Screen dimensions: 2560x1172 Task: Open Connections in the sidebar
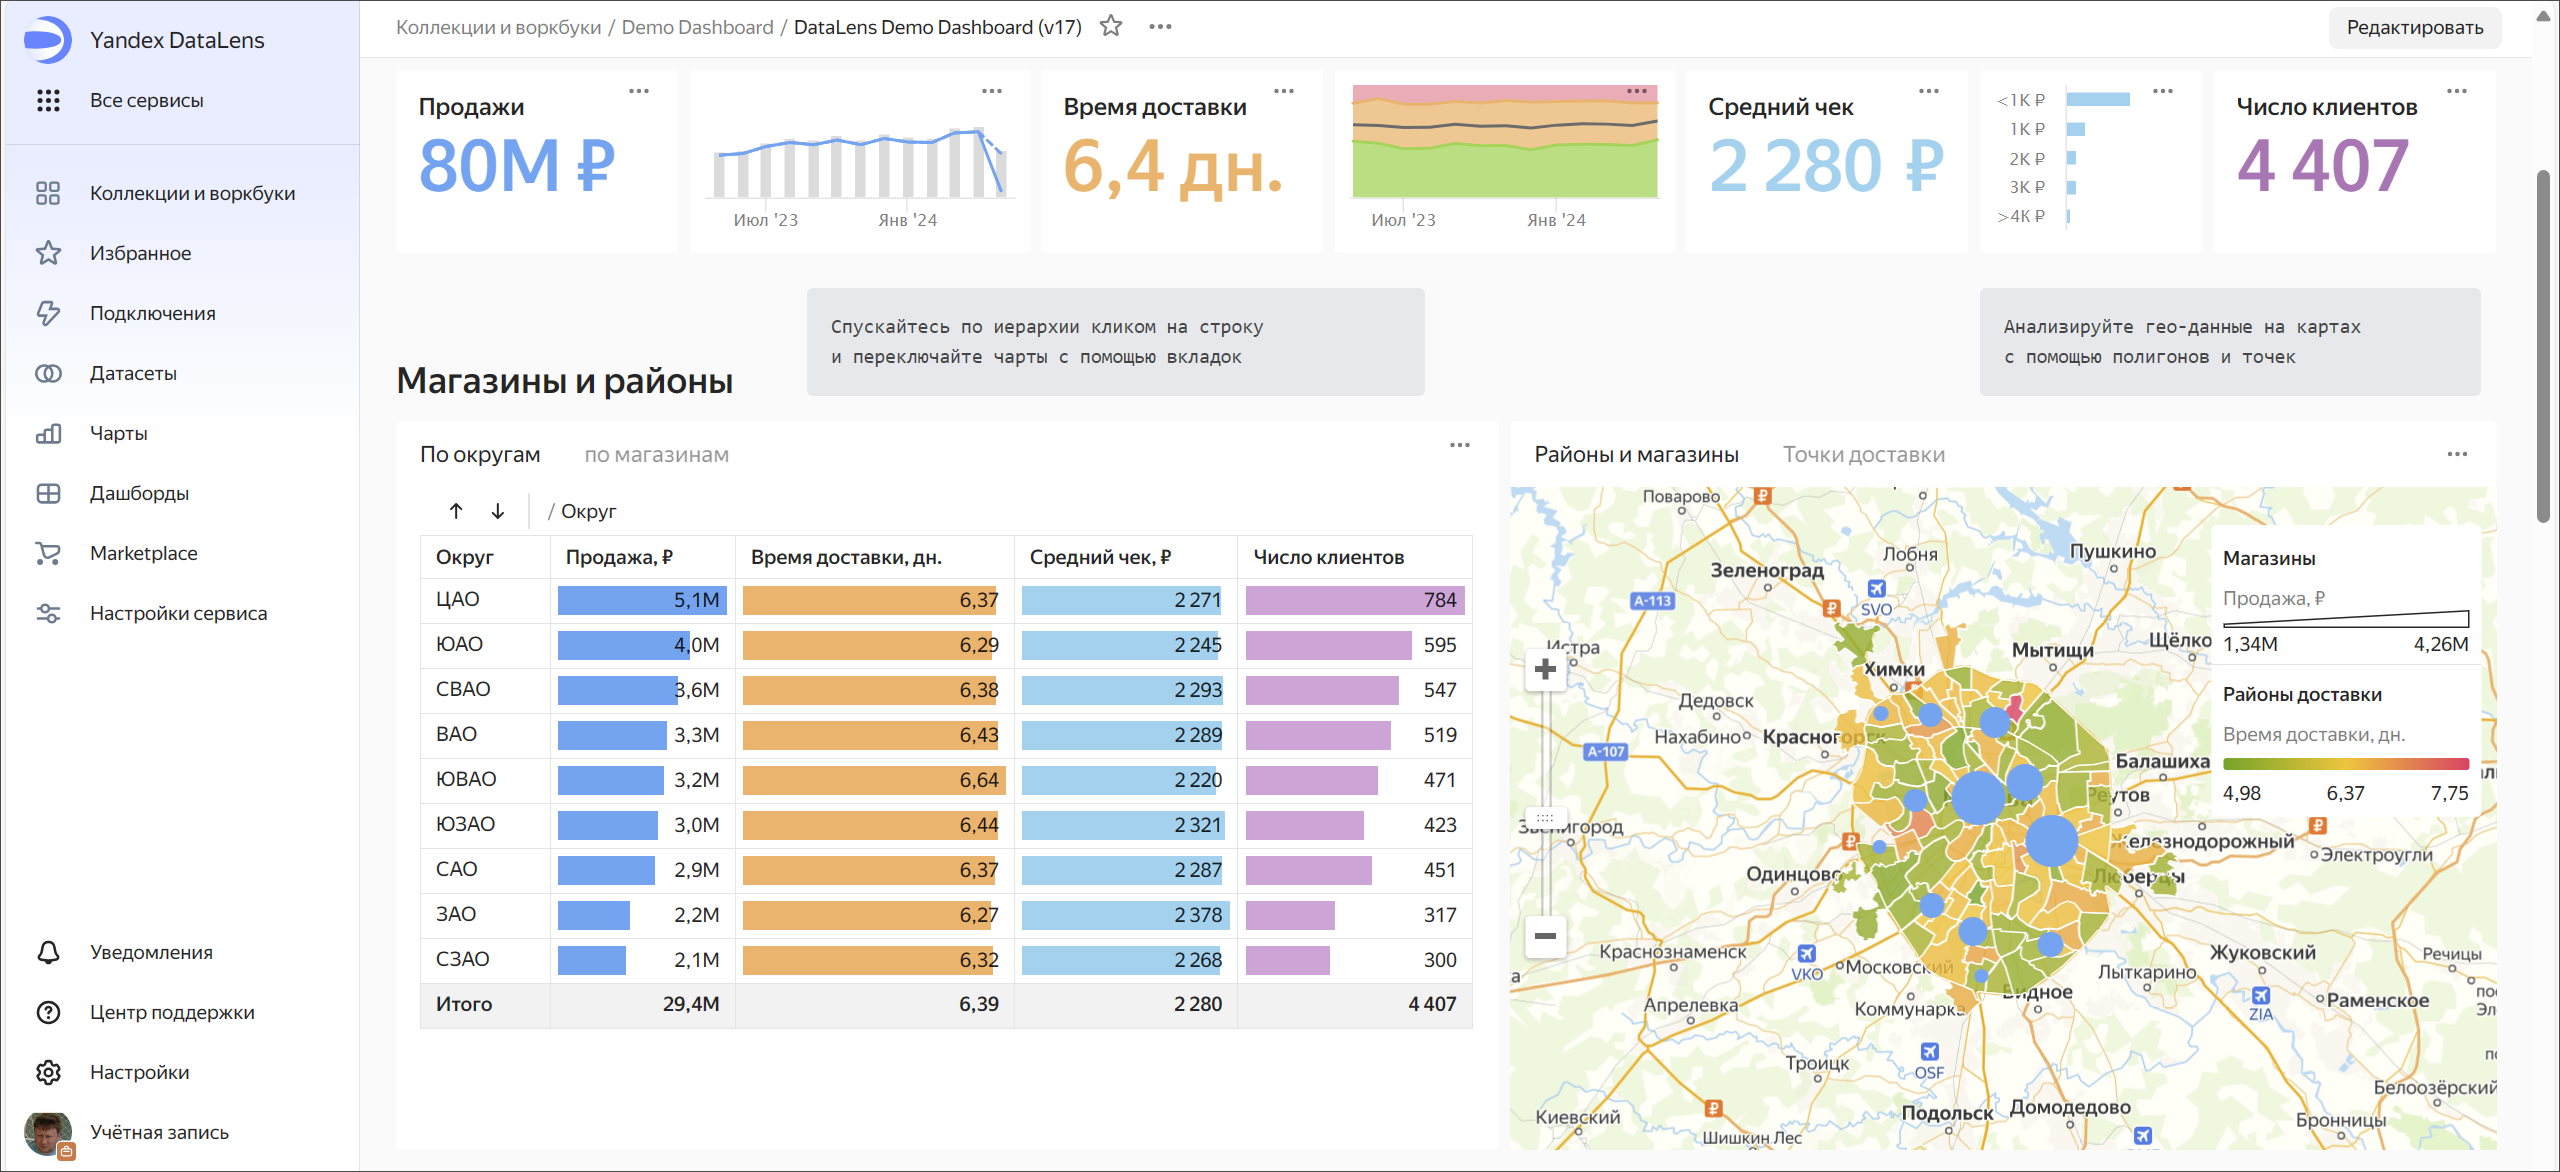pos(152,313)
